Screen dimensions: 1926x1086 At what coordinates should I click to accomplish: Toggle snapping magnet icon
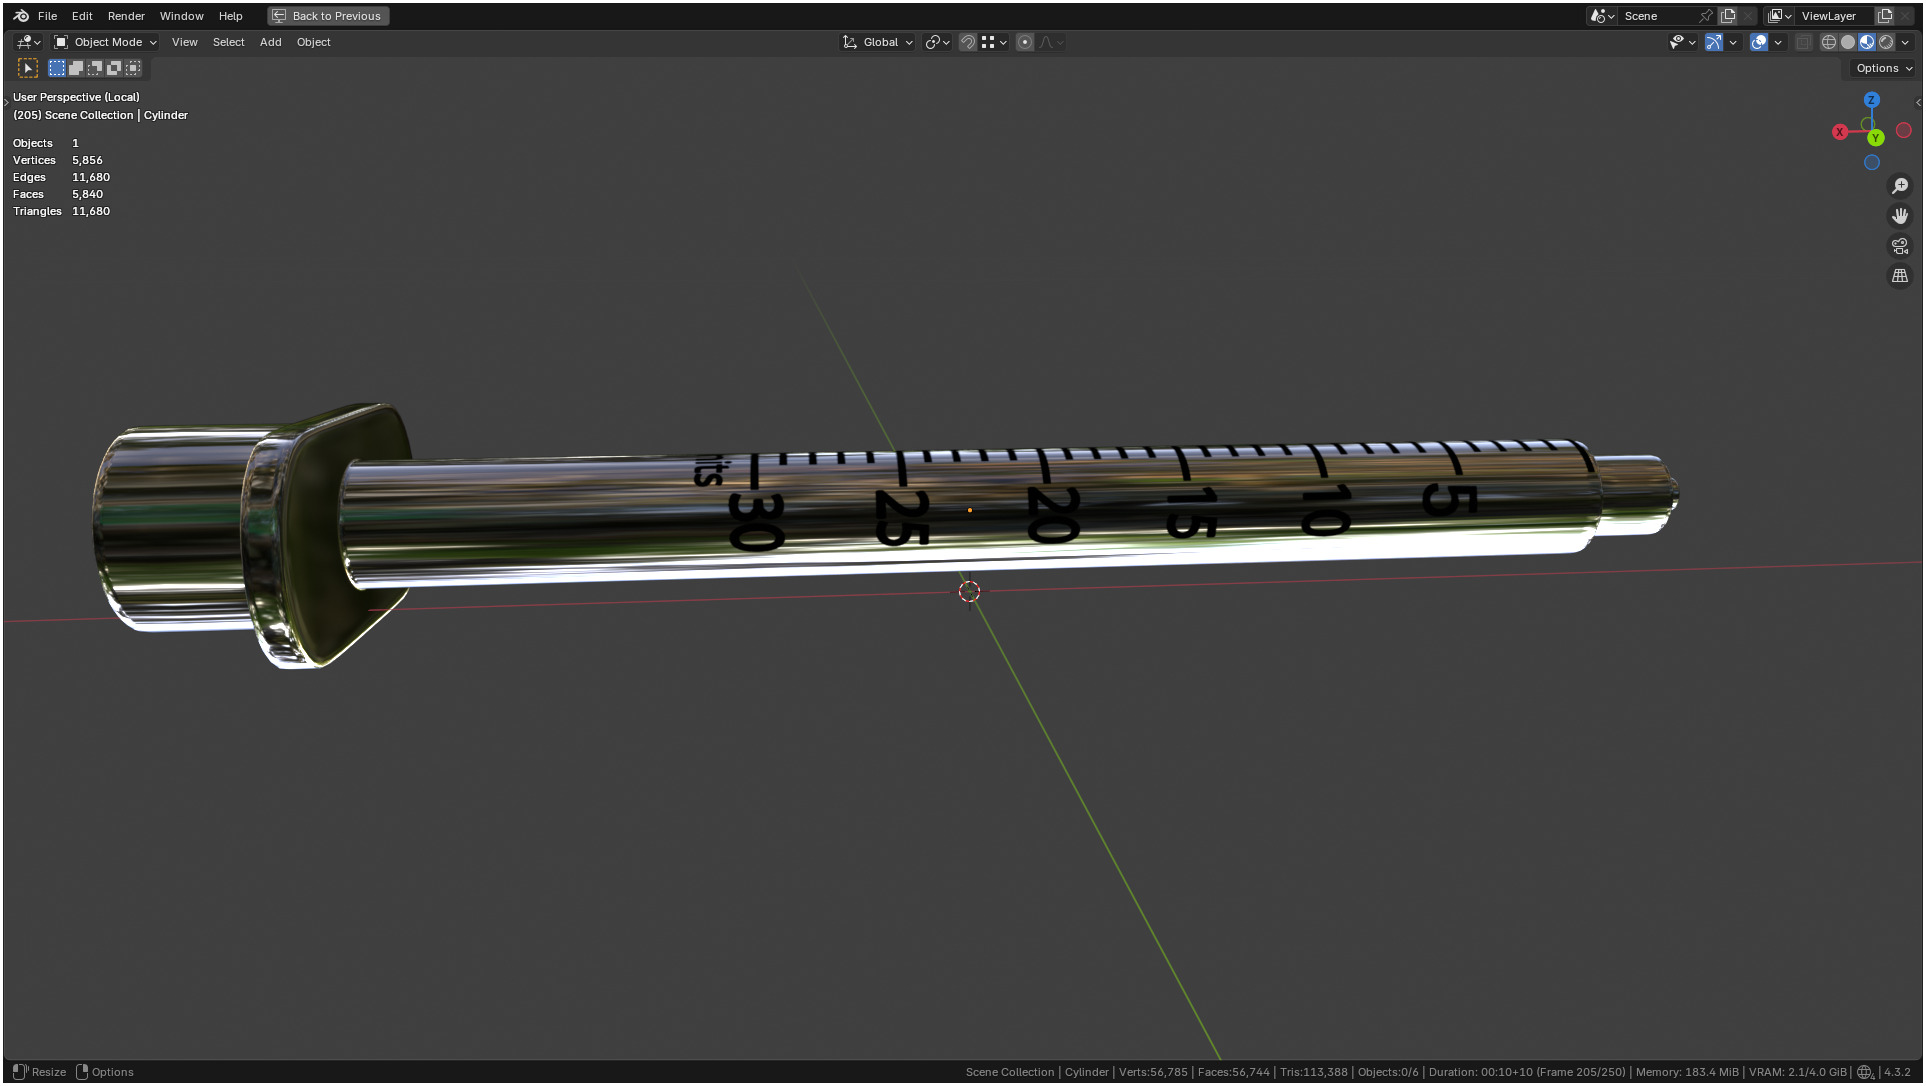(x=967, y=42)
